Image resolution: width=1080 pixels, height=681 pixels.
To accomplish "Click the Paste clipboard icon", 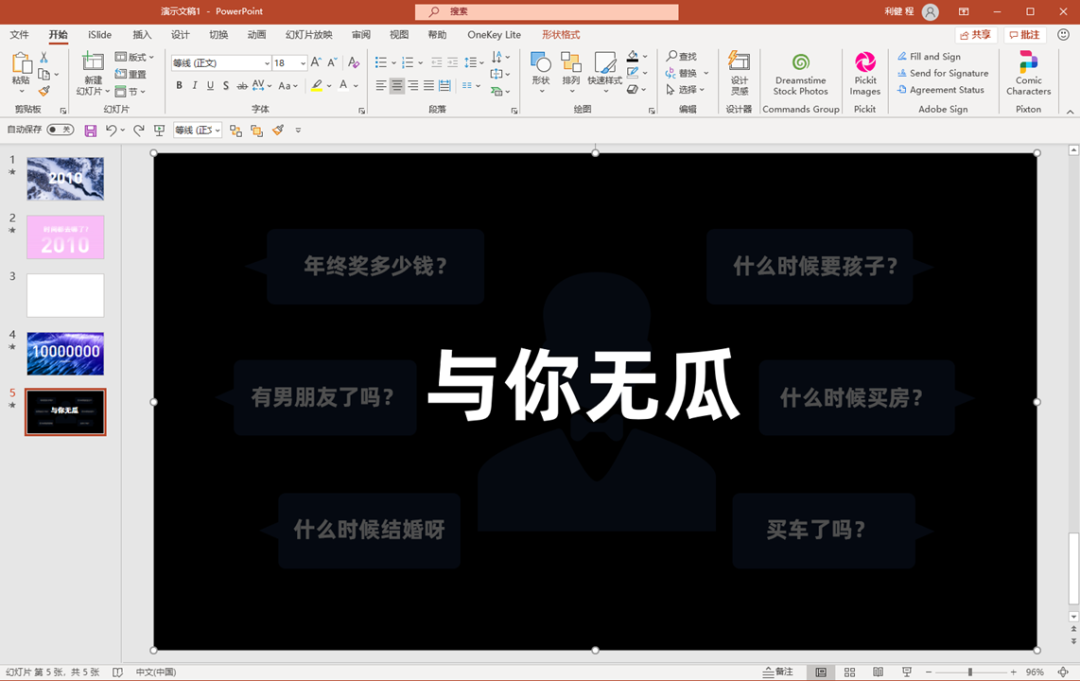I will pyautogui.click(x=21, y=63).
